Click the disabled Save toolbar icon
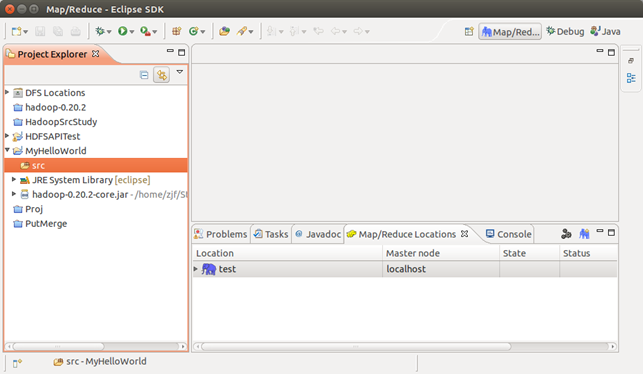This screenshot has height=374, width=643. (x=40, y=31)
